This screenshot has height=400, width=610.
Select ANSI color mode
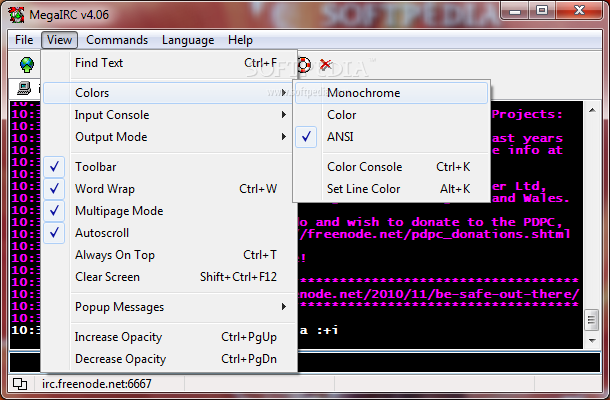[391, 137]
